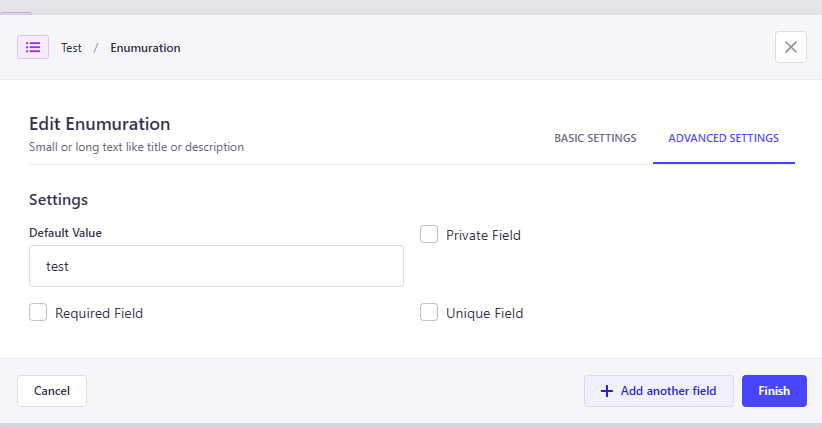
Task: Select the Advanced Settings tab
Action: tap(723, 138)
